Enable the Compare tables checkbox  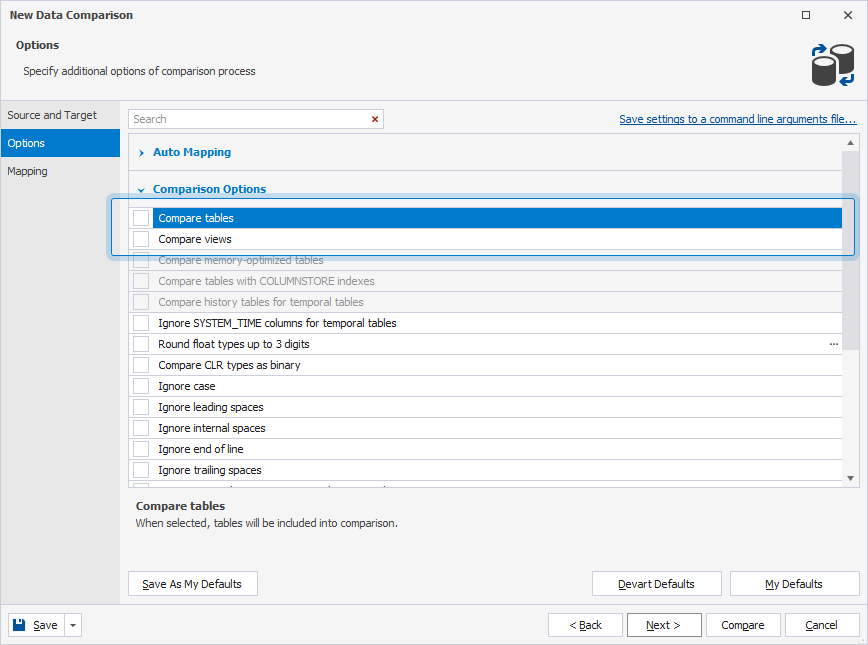[x=140, y=217]
